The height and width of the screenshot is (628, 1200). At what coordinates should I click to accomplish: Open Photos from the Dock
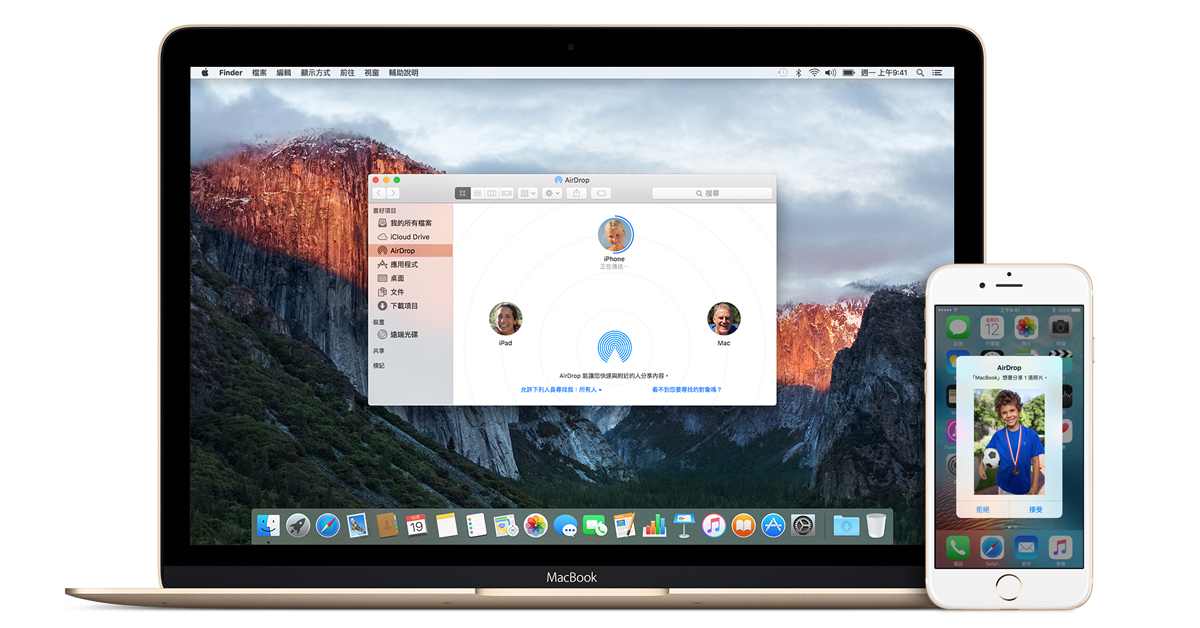tap(536, 525)
